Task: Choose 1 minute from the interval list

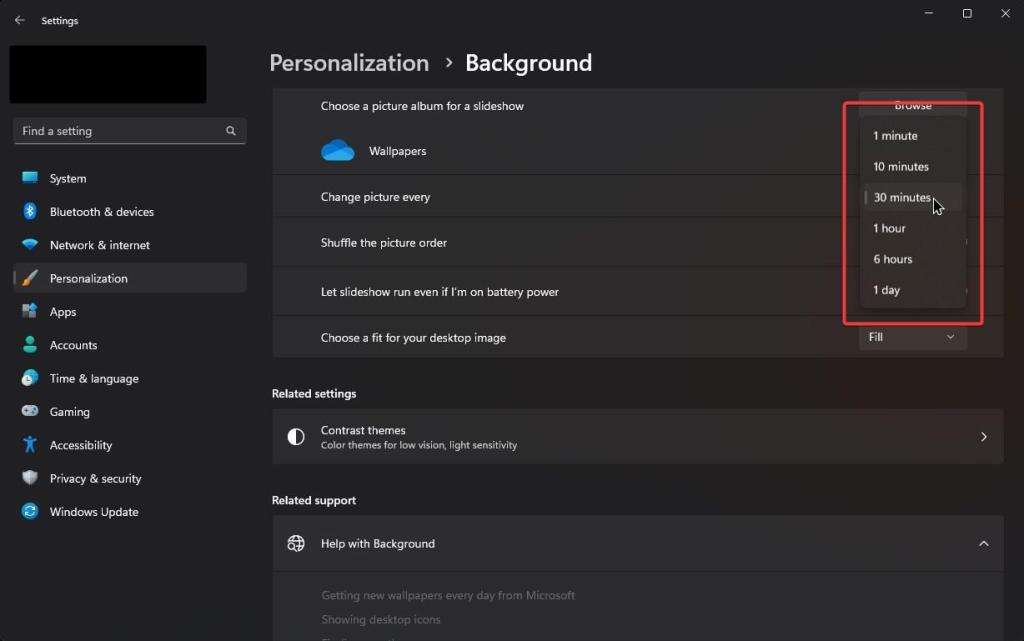Action: (x=912, y=136)
